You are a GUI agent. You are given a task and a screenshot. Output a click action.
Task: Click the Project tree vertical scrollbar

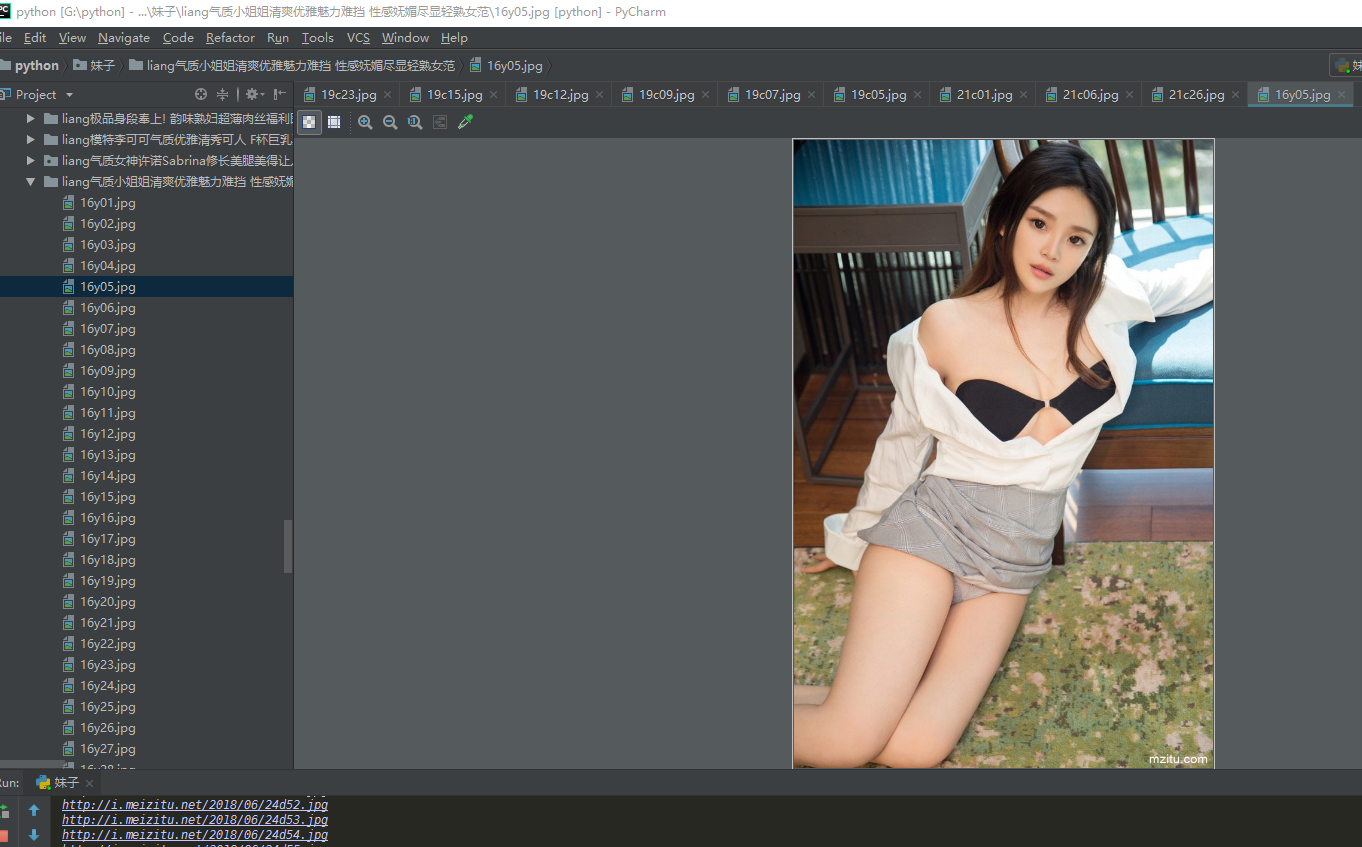click(288, 546)
